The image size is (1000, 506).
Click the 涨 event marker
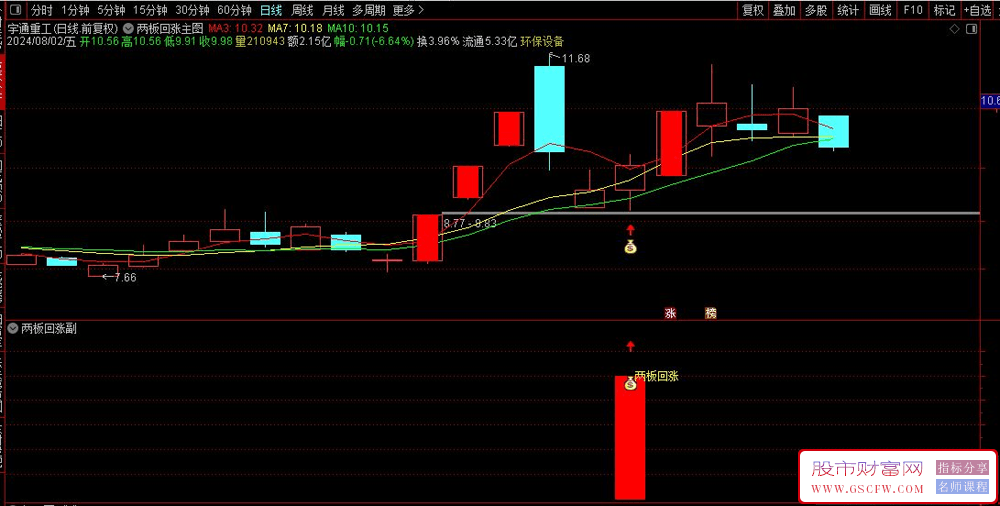tap(670, 313)
